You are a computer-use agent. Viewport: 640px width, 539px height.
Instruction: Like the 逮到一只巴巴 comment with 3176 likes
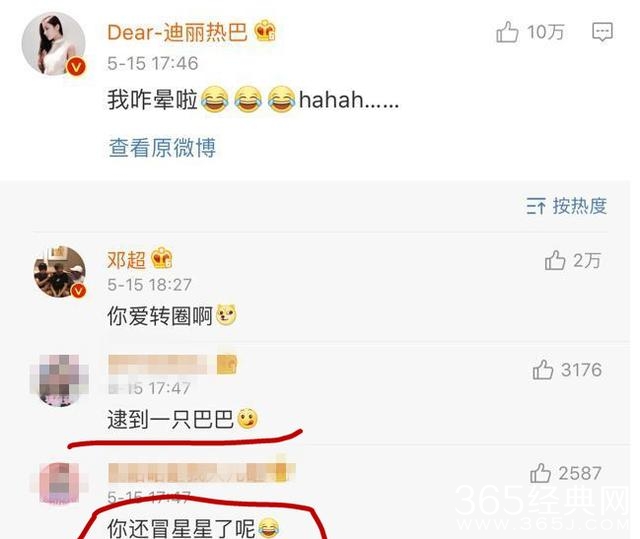coord(543,370)
